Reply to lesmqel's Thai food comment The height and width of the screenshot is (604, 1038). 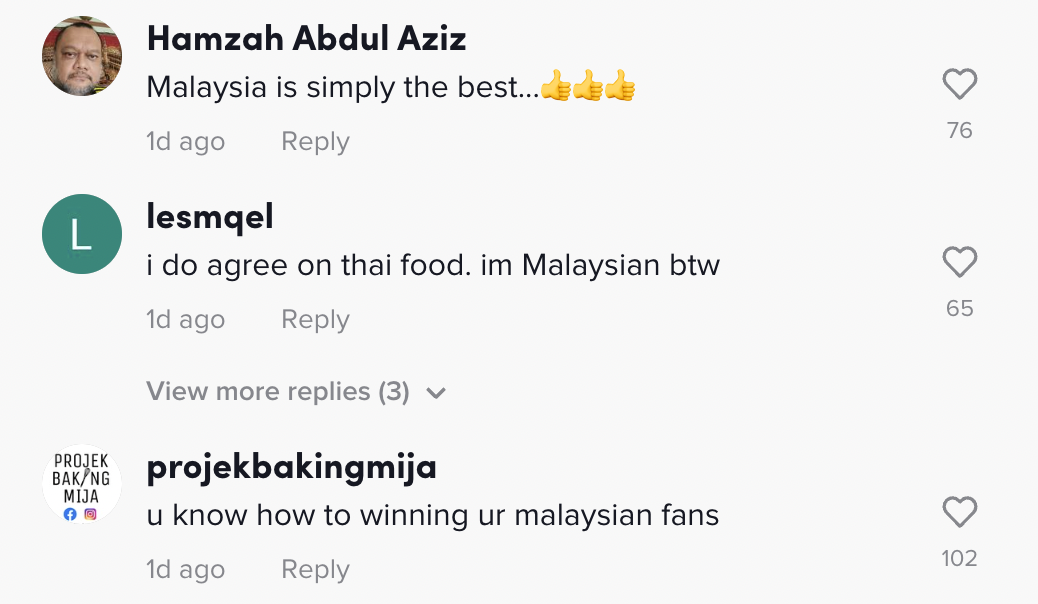(x=315, y=320)
